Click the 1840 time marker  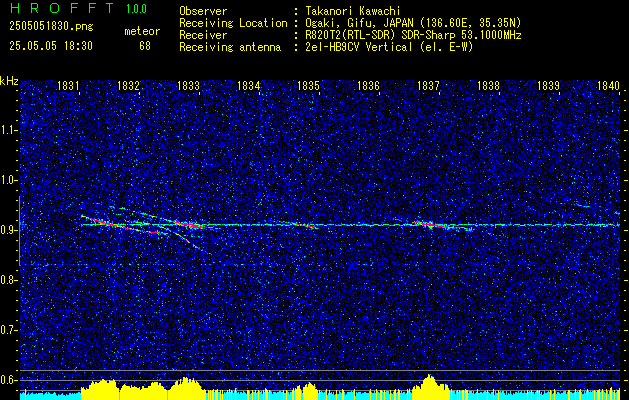click(609, 85)
